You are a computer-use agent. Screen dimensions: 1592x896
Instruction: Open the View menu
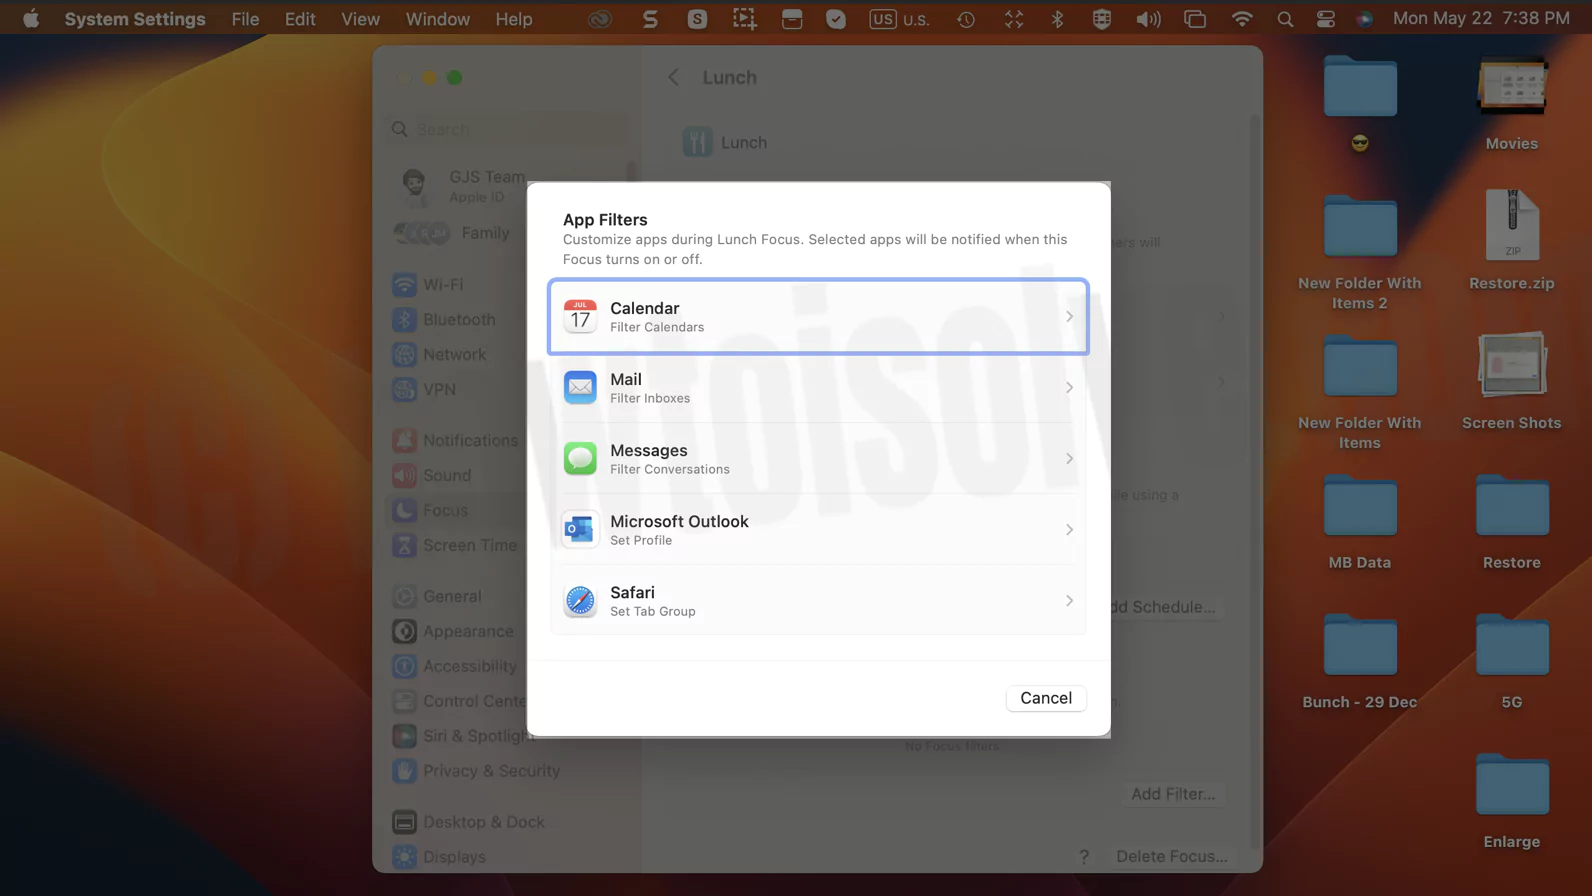click(360, 18)
